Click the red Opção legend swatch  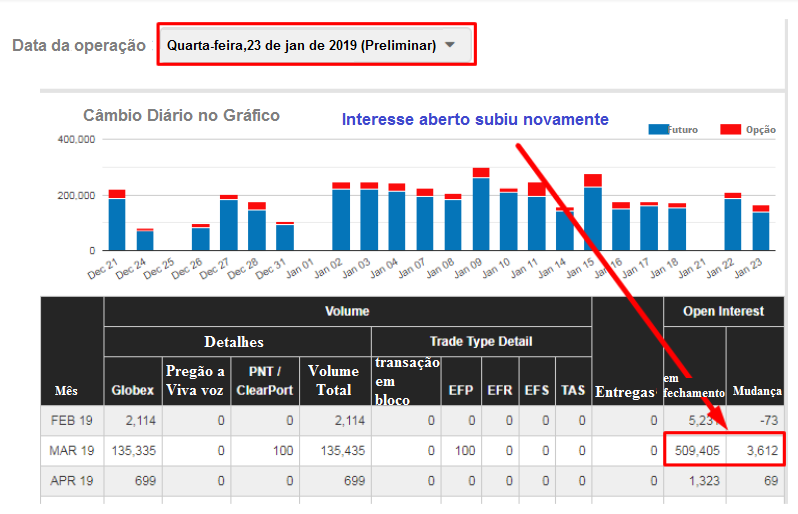730,130
